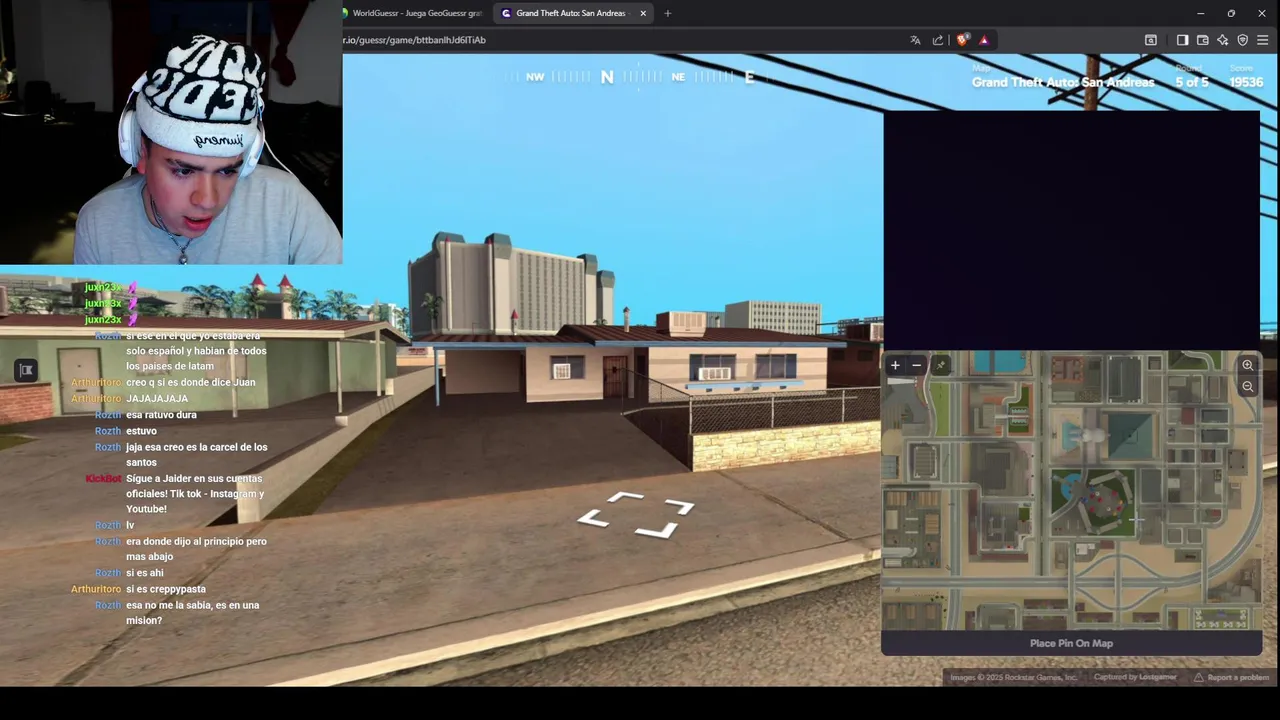The image size is (1280, 720).
Task: Click the chat username KickBot
Action: 103,479
